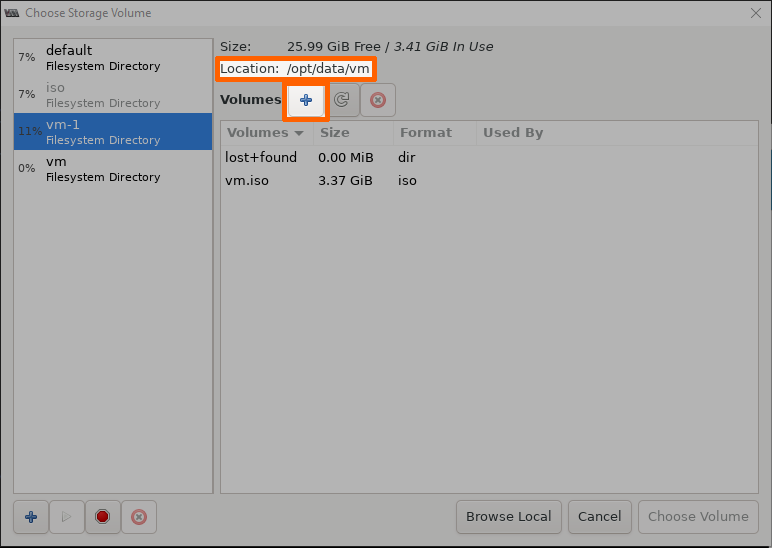Select the vm-1 storage pool

[x=113, y=132]
